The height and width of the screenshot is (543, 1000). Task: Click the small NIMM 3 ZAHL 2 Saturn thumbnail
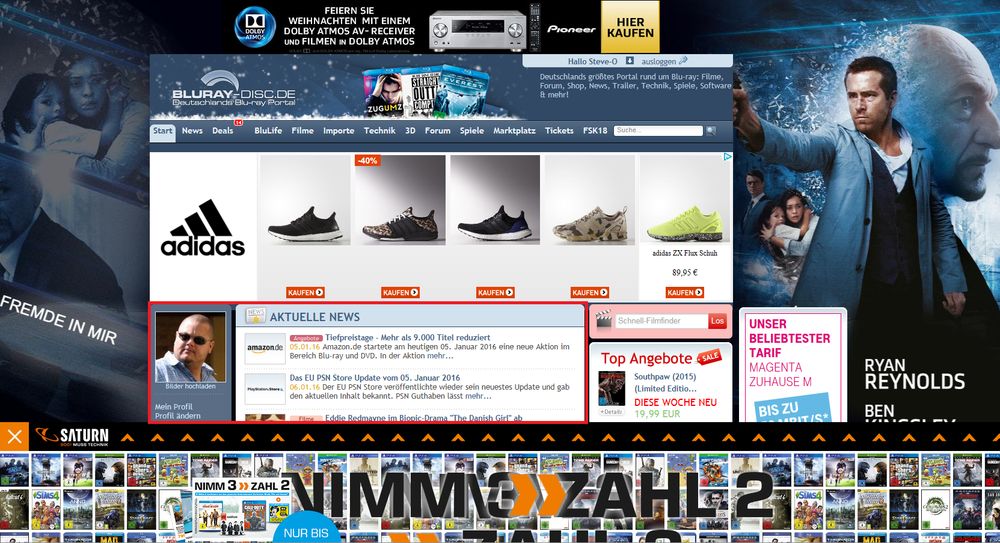click(x=242, y=509)
